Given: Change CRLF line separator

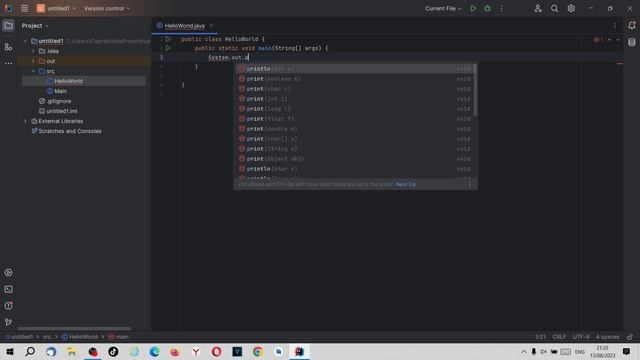Looking at the screenshot, I should [x=559, y=337].
